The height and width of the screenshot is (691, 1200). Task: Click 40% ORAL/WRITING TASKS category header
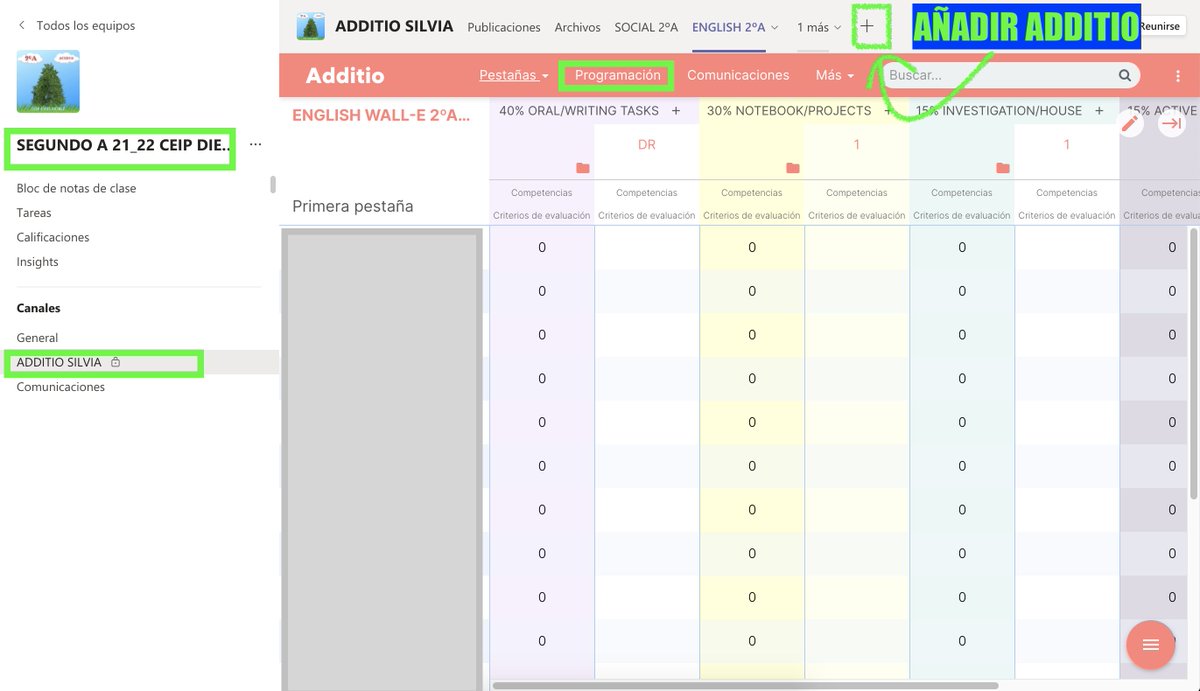(579, 111)
